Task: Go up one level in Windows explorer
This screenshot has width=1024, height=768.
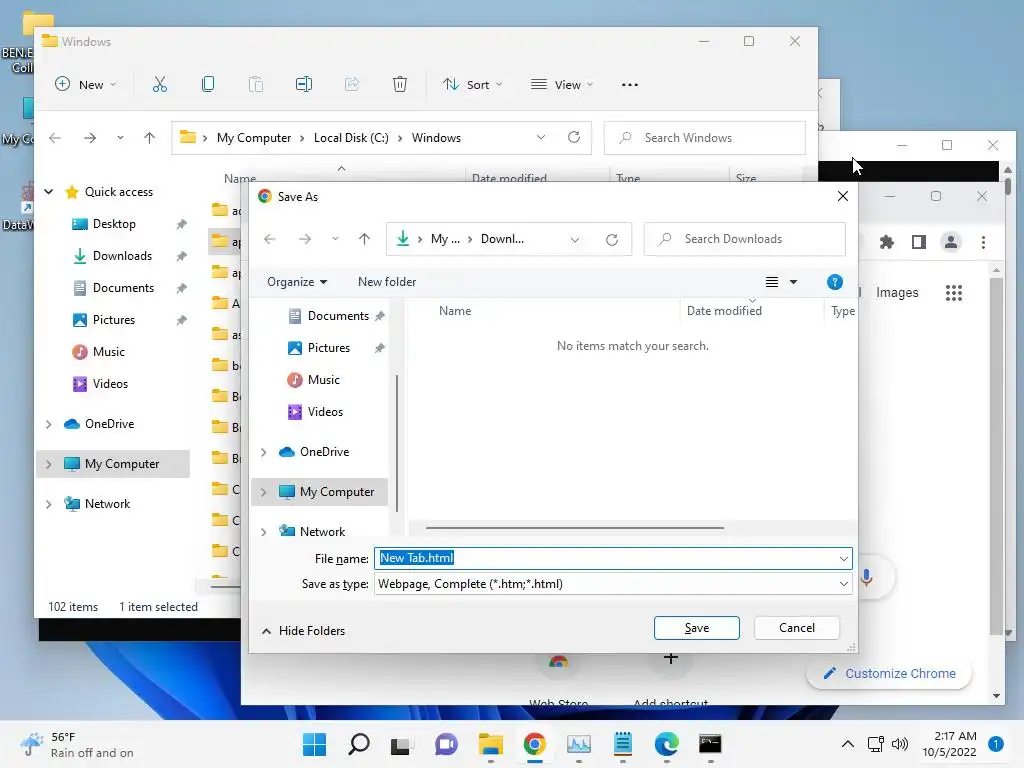Action: [150, 138]
